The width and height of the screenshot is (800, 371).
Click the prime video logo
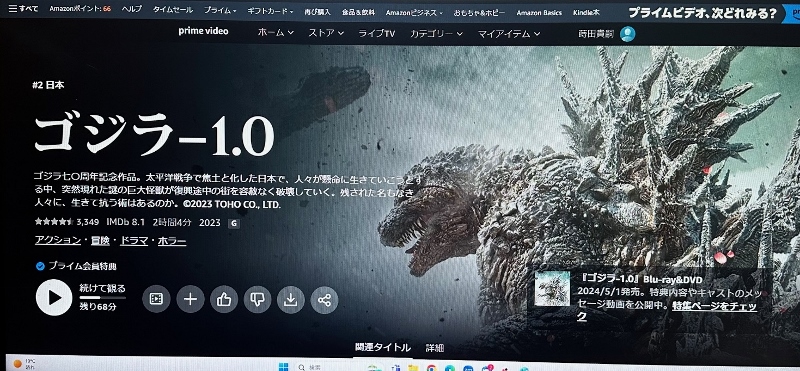203,31
